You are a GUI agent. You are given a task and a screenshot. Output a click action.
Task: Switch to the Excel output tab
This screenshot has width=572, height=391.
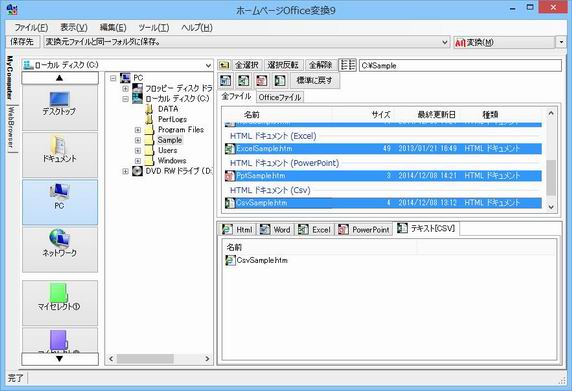point(314,230)
